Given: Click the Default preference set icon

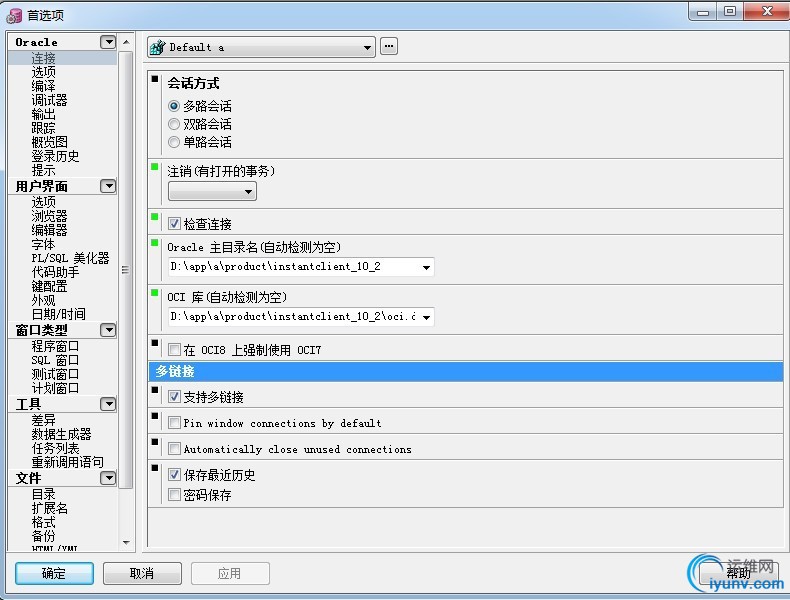Looking at the screenshot, I should tap(158, 47).
